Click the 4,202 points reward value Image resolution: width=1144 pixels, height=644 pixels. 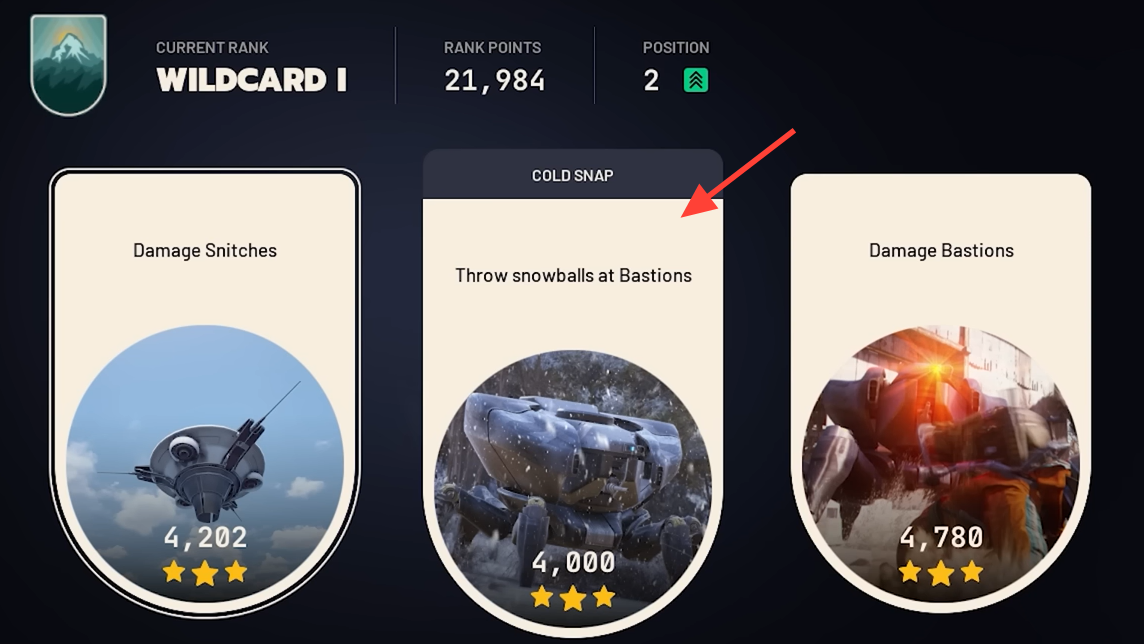pyautogui.click(x=205, y=538)
